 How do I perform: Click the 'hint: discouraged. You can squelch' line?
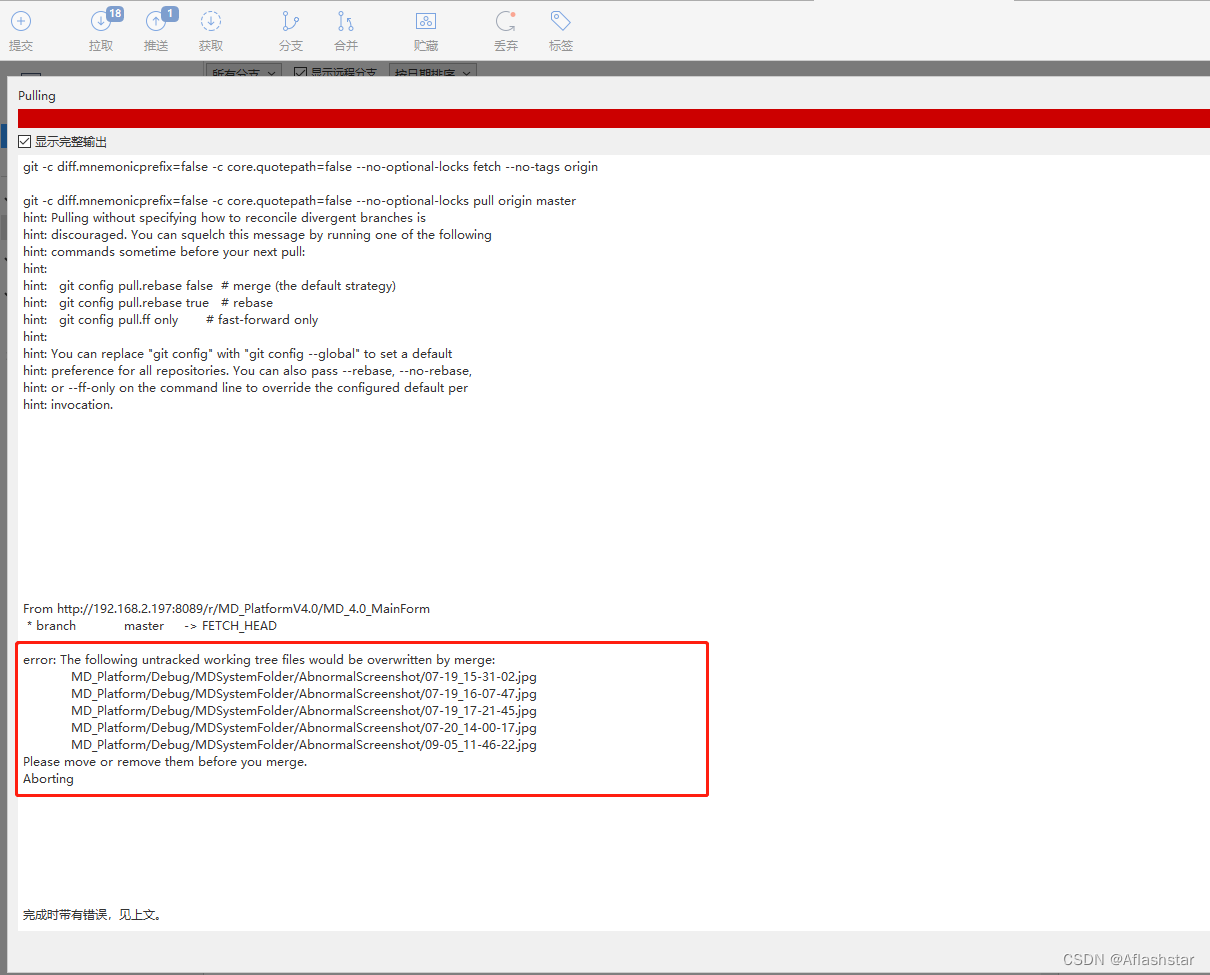[258, 234]
